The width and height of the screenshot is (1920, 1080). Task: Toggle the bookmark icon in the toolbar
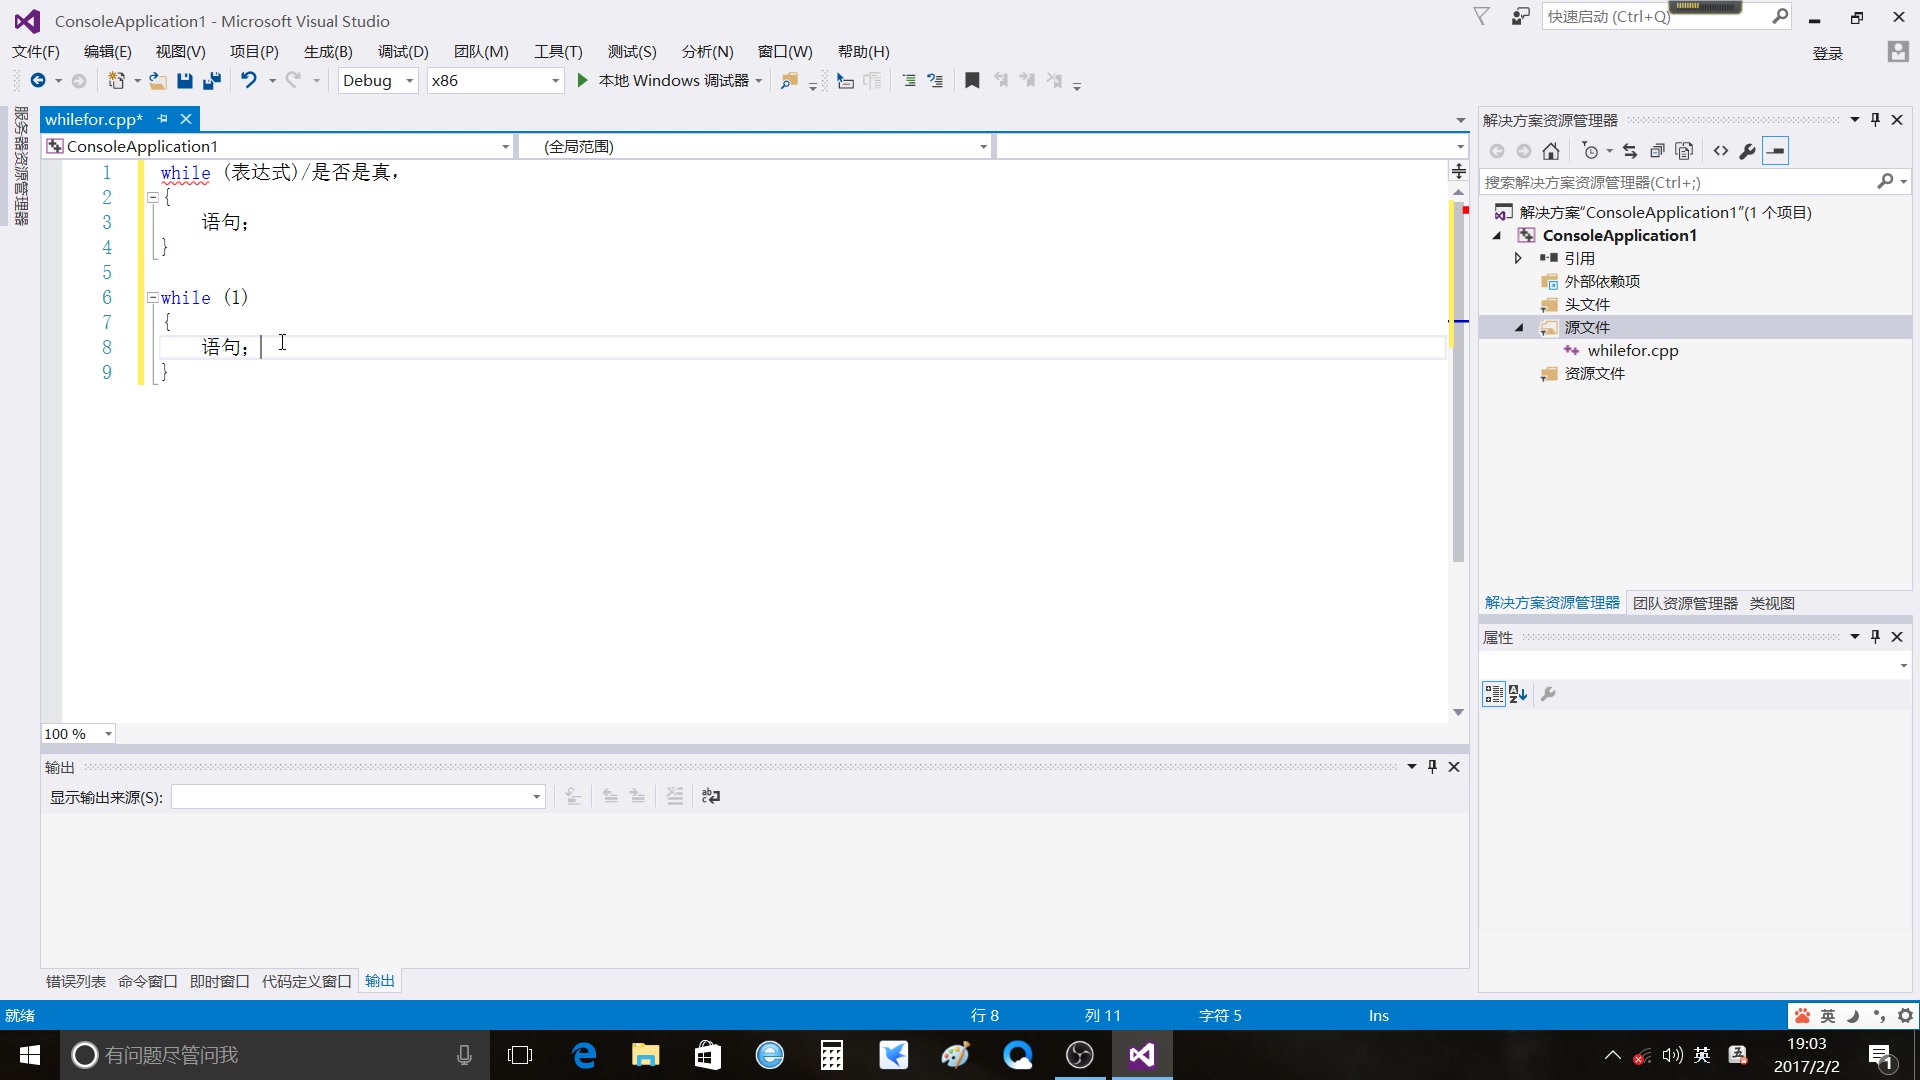[x=972, y=81]
